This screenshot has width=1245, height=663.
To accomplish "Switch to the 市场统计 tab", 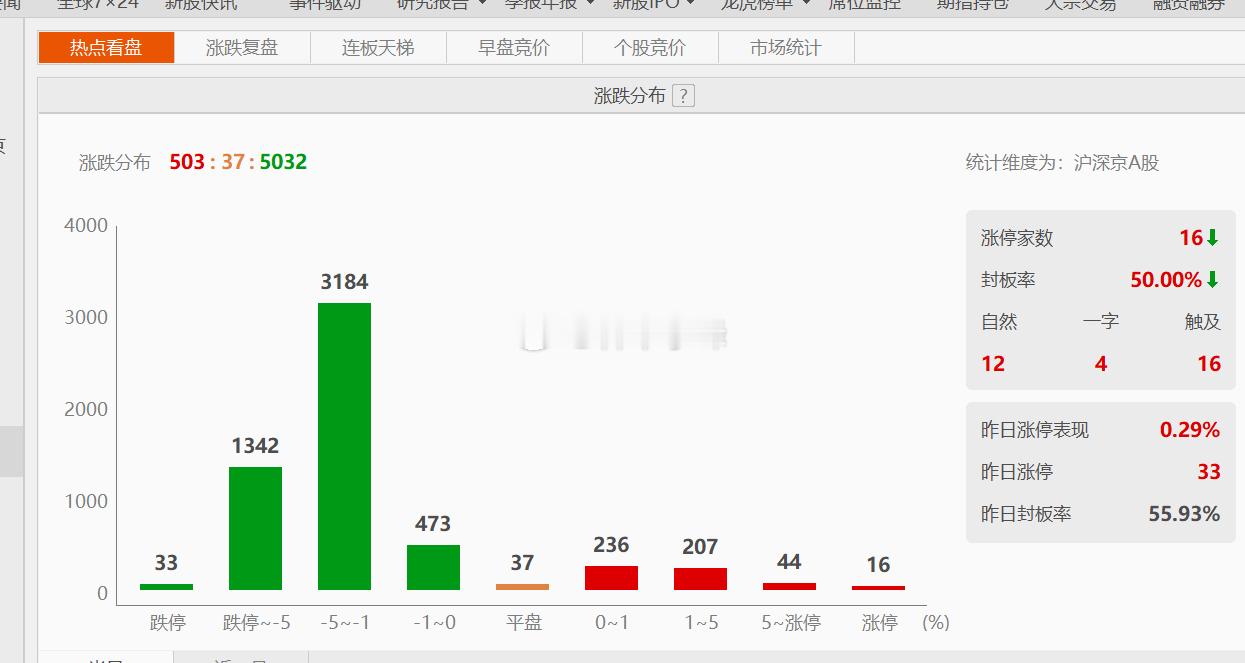I will 786,48.
